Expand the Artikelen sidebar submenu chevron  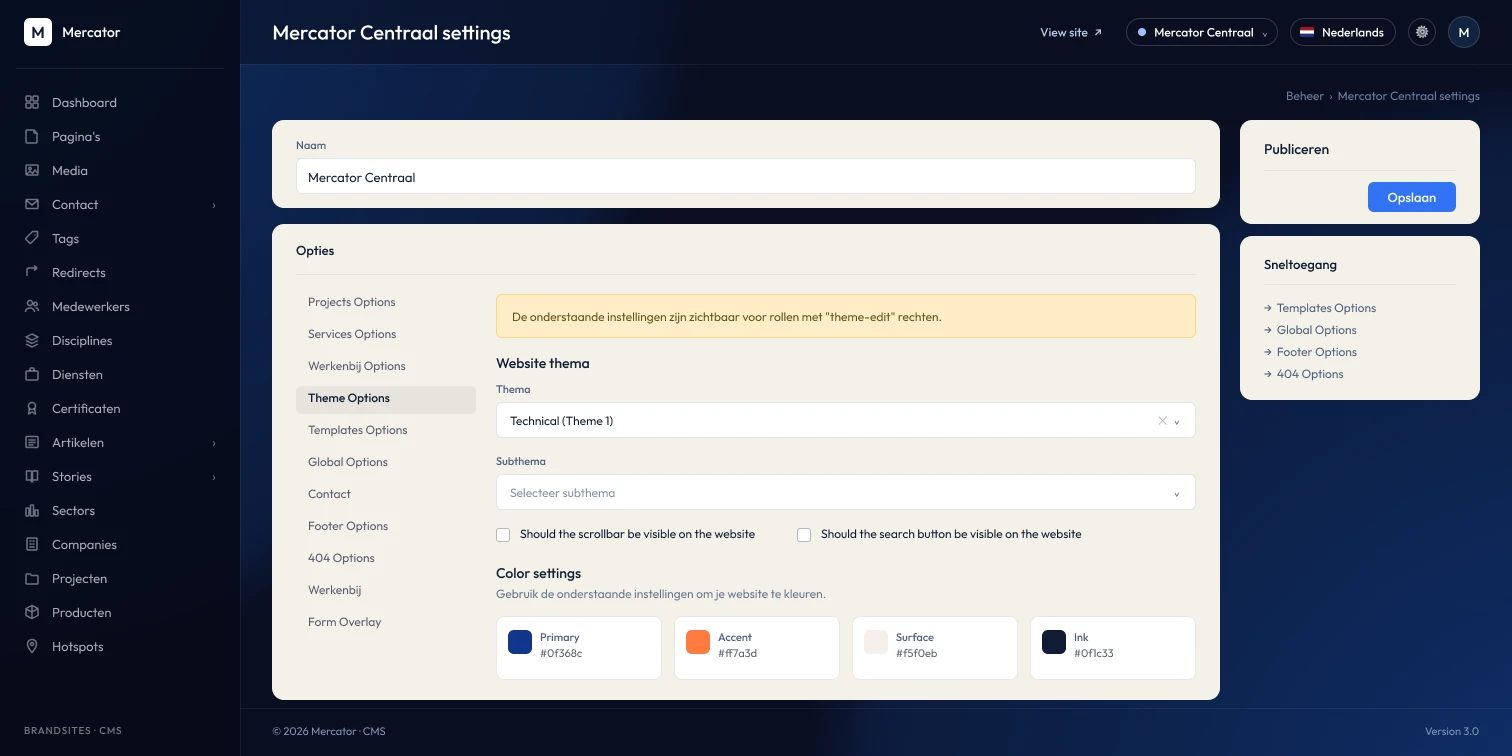[x=214, y=443]
